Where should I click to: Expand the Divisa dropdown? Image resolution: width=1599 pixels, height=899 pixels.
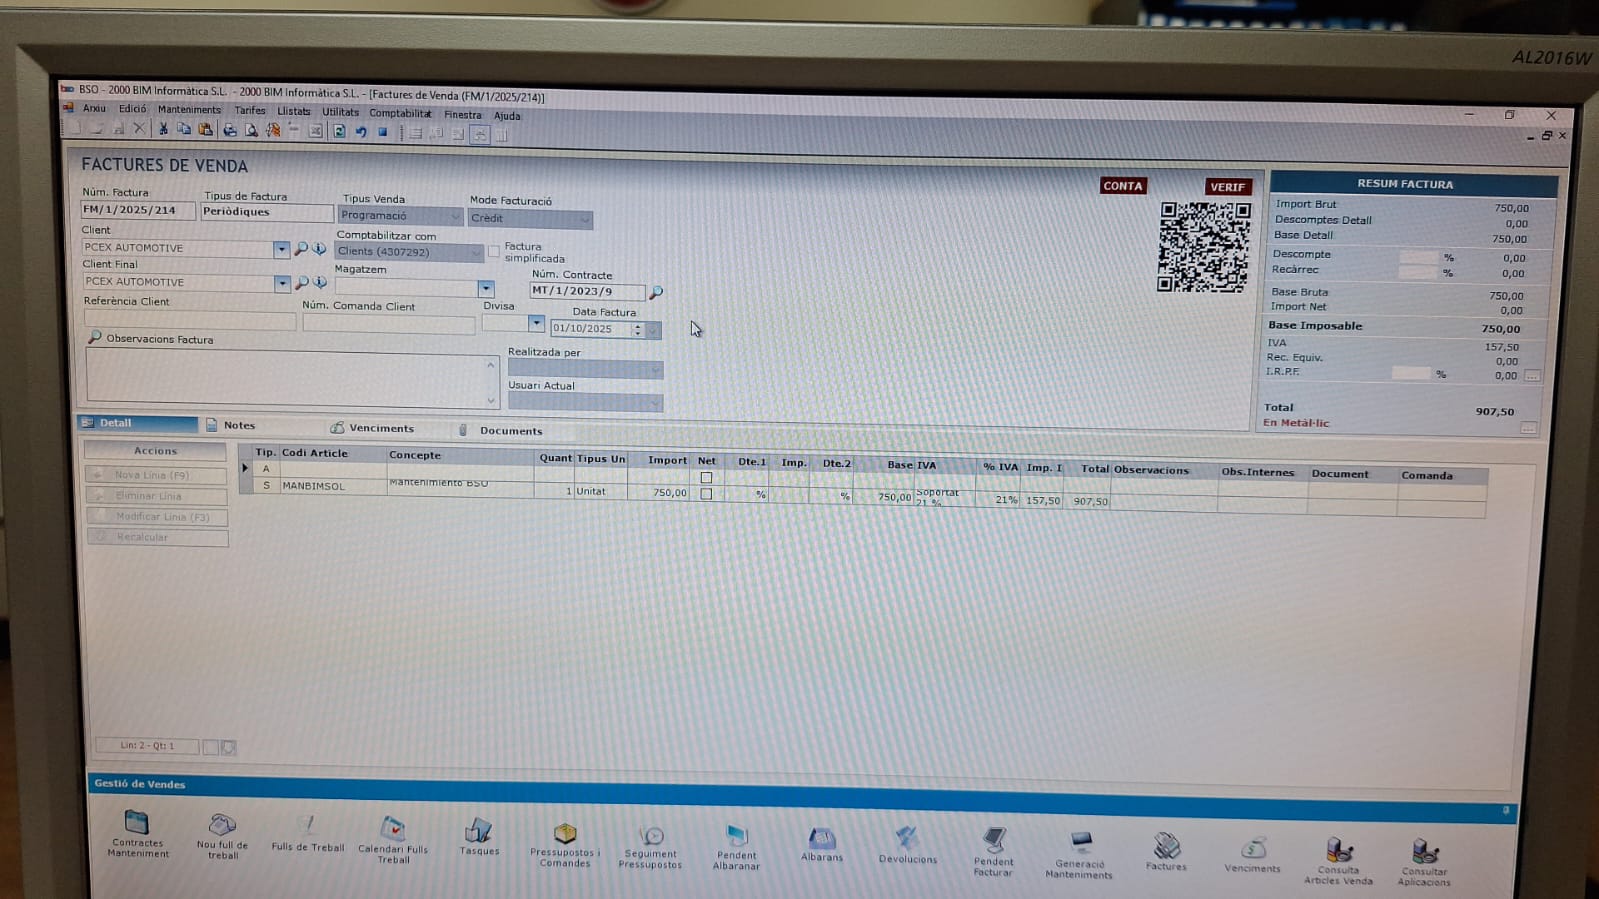tap(536, 323)
